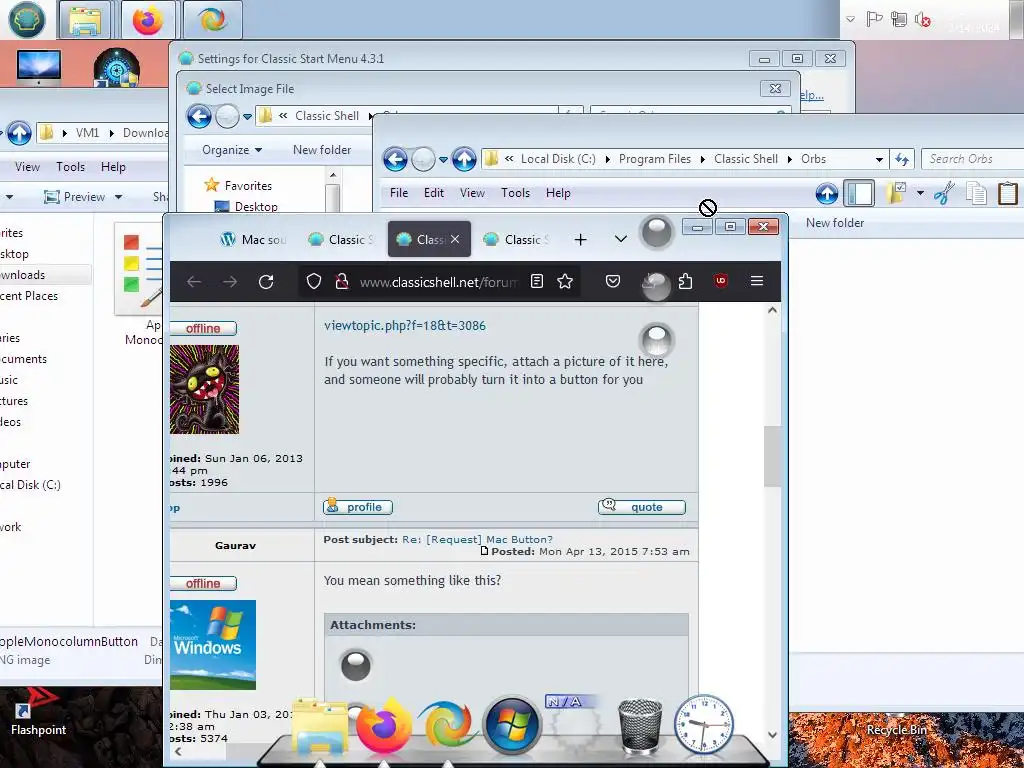Image resolution: width=1024 pixels, height=768 pixels.
Task: Reload the page in Firefox
Action: click(266, 281)
